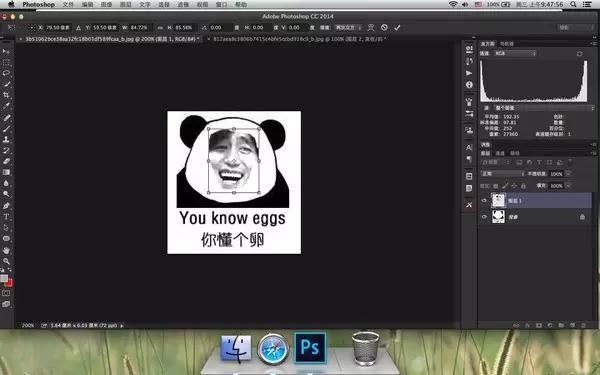Image resolution: width=600 pixels, height=375 pixels.
Task: Toggle the width-height link icon
Action: [160, 28]
